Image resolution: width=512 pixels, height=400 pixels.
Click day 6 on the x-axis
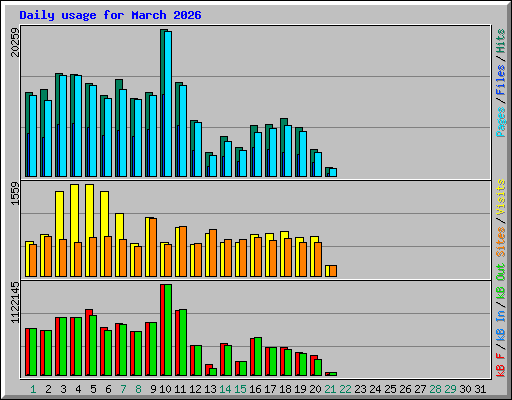coord(108,389)
